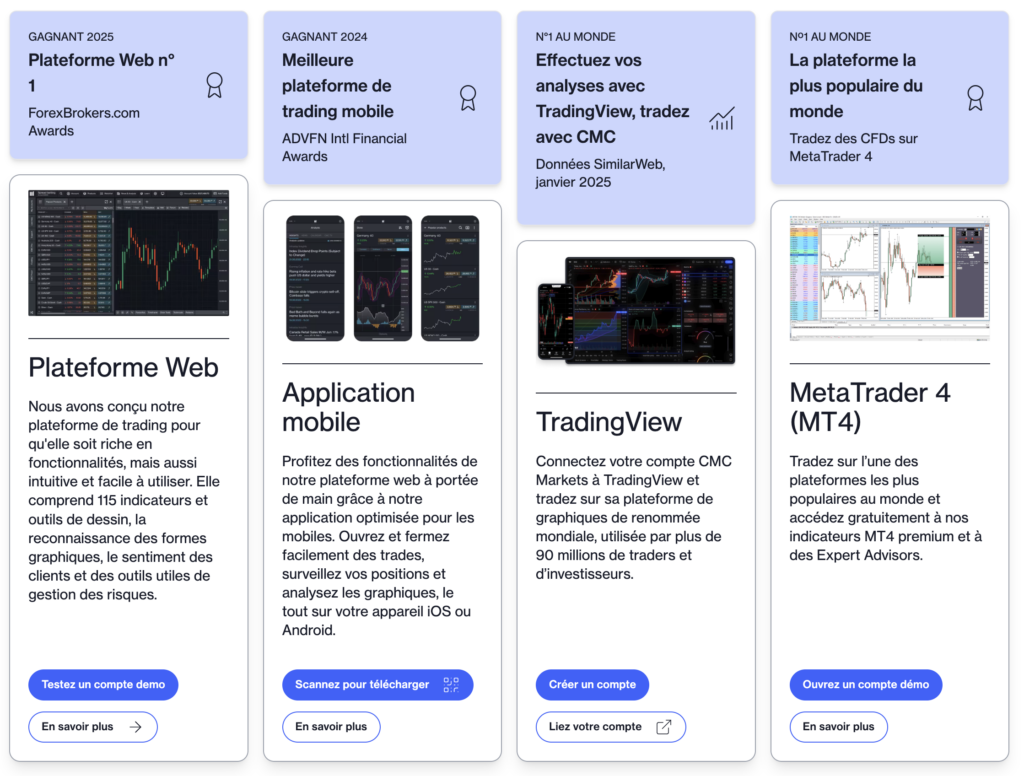The height and width of the screenshot is (776, 1024).
Task: Open the middle phone screenshot in Application mobile
Action: tap(383, 278)
